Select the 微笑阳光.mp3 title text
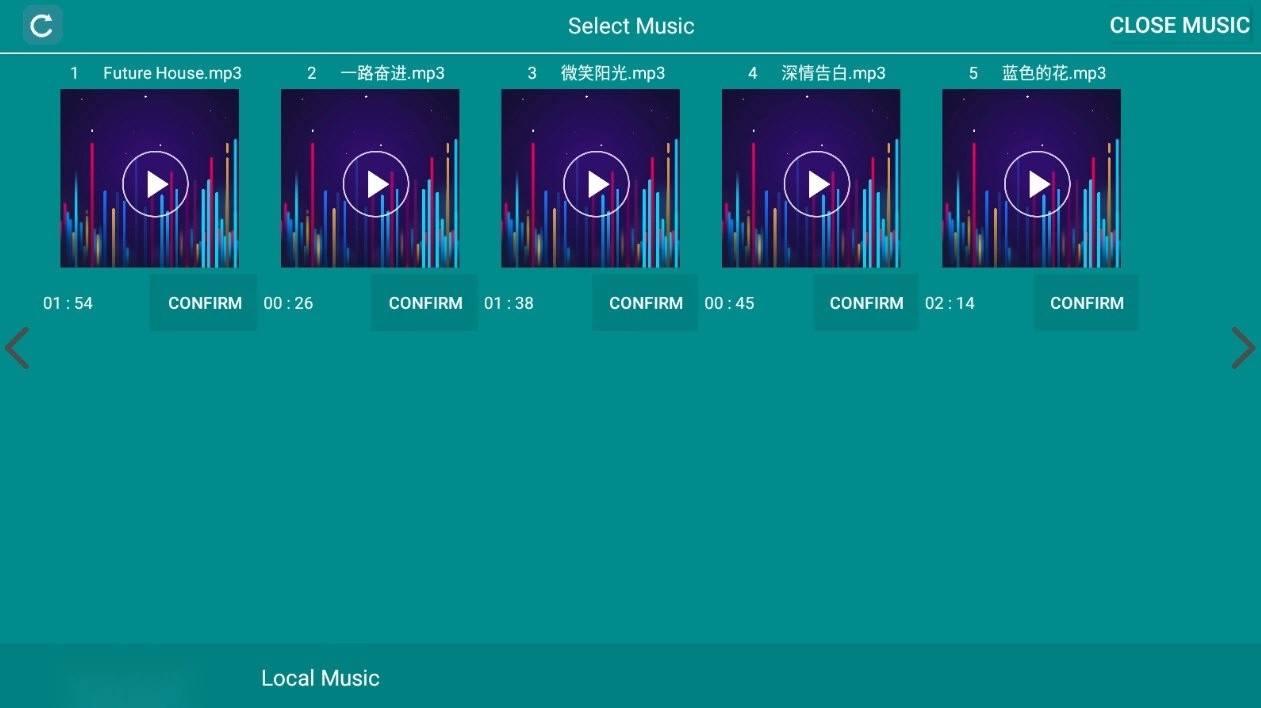The image size is (1261, 708). 612,73
